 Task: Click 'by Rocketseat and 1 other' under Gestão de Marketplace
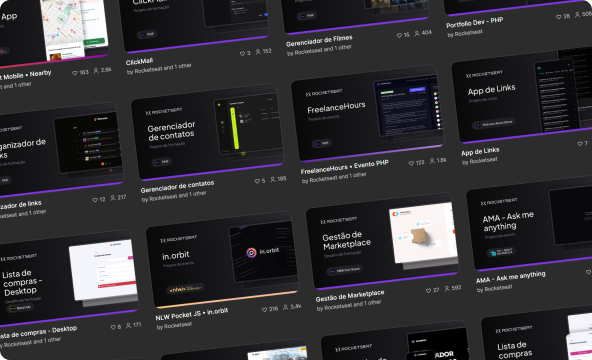point(349,305)
